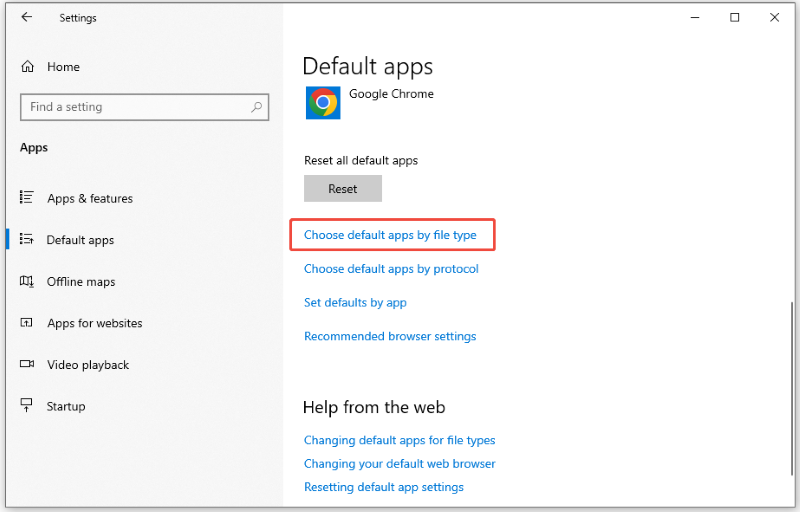Screen dimensions: 800x512
Task: Close the Settings window
Action: [x=774, y=17]
